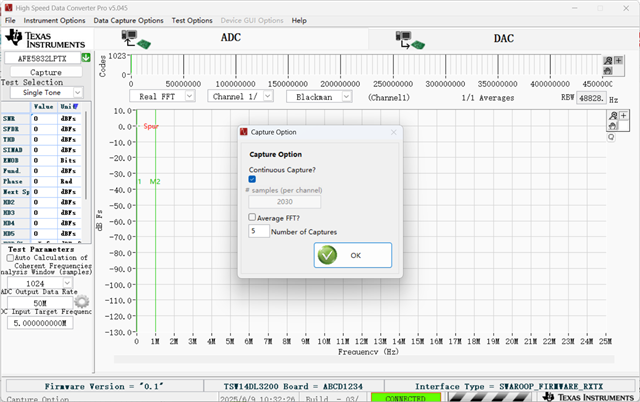Enable the Average FFT checkbox
The height and width of the screenshot is (402, 640).
(x=252, y=217)
